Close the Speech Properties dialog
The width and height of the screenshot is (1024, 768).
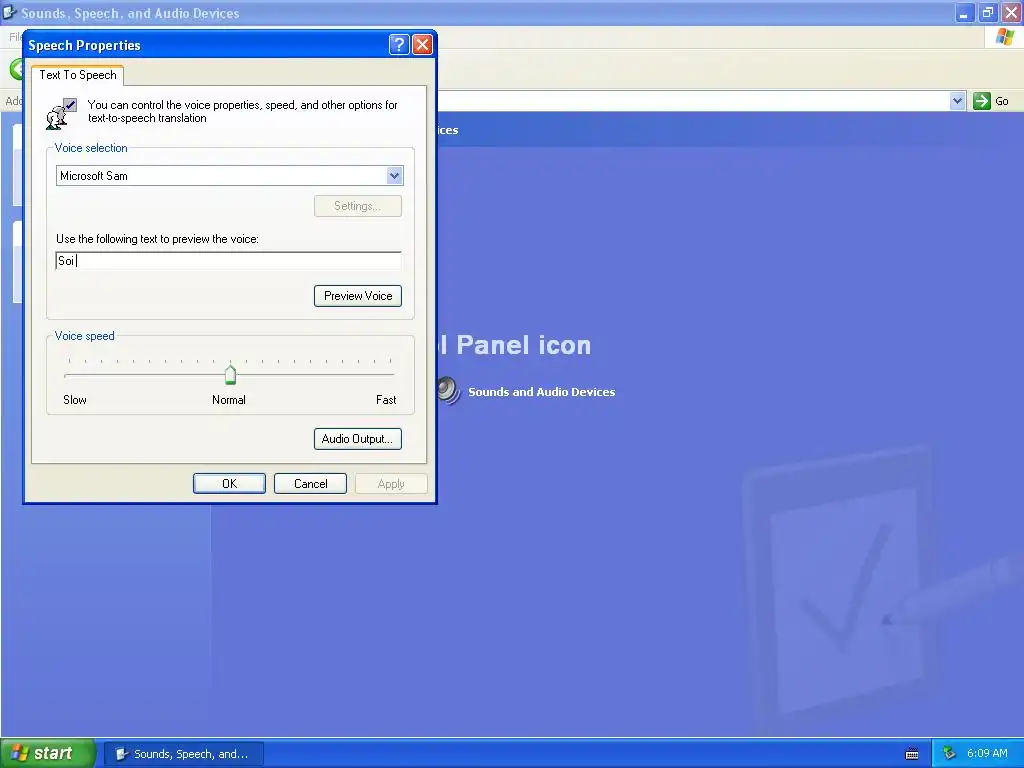423,44
